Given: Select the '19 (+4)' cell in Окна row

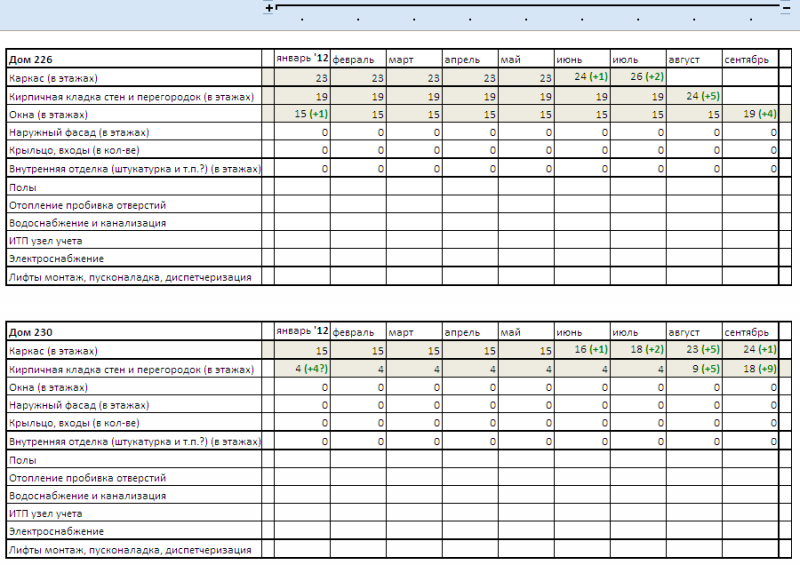Looking at the screenshot, I should [750, 114].
